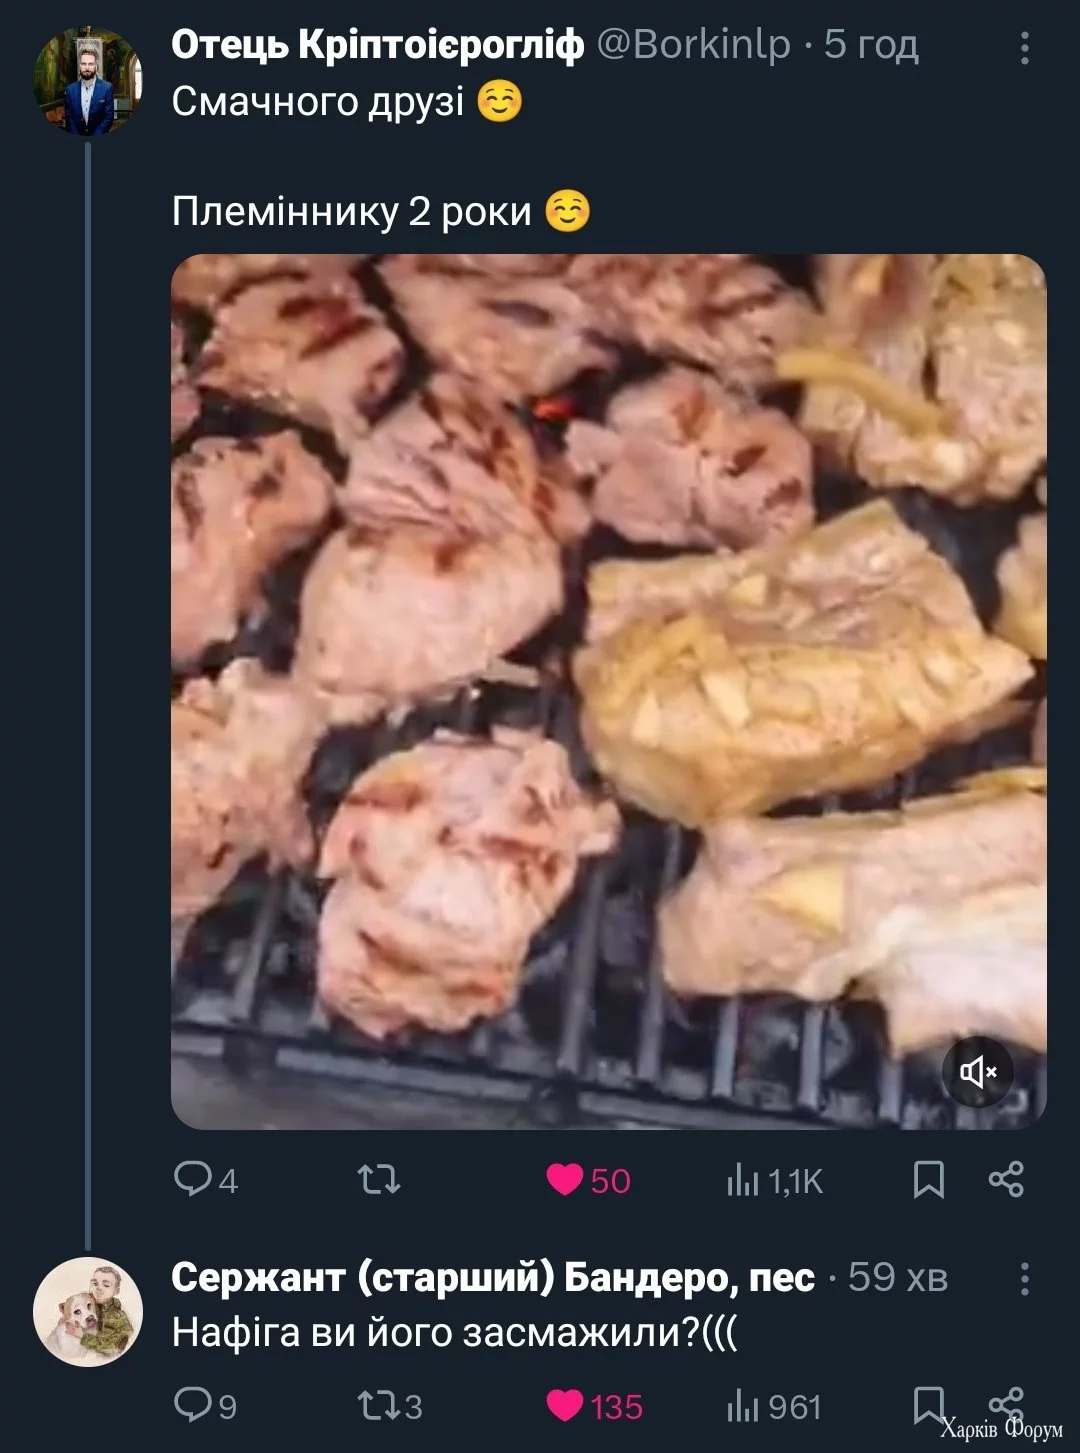
Task: Retweet the reply with 3 reposts
Action: [389, 1406]
